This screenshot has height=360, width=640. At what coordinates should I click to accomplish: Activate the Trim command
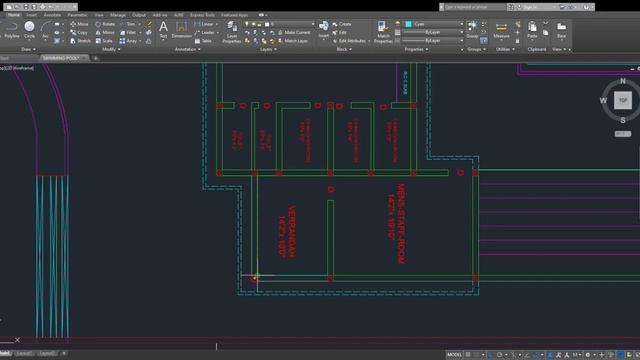coord(127,24)
